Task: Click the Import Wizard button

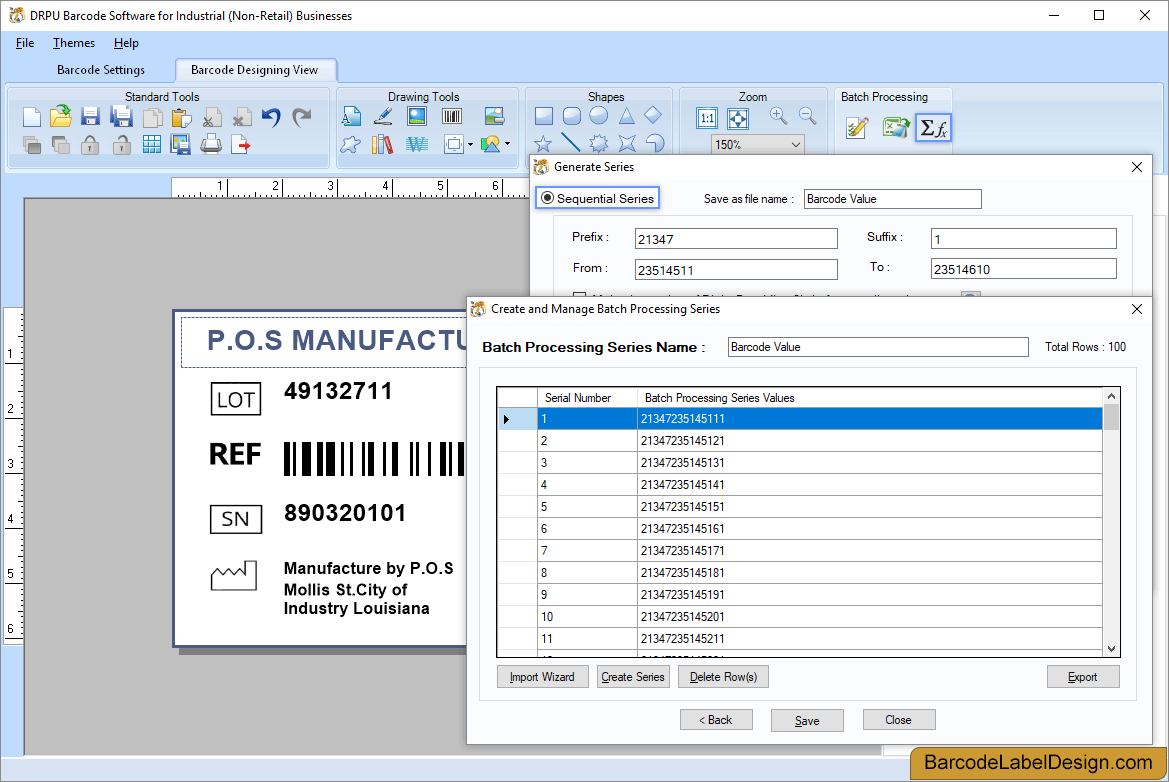Action: (x=542, y=677)
